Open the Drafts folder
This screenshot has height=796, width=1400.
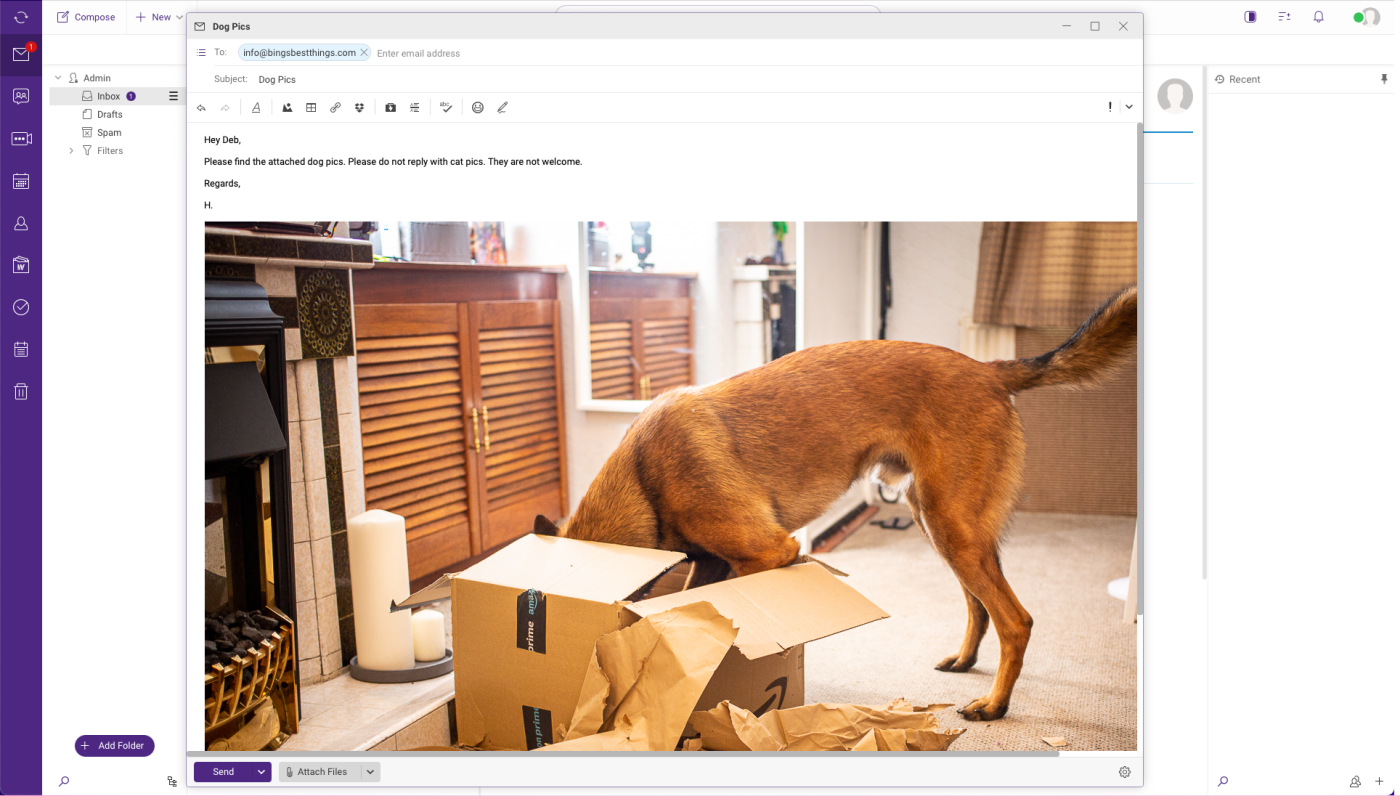coord(110,114)
